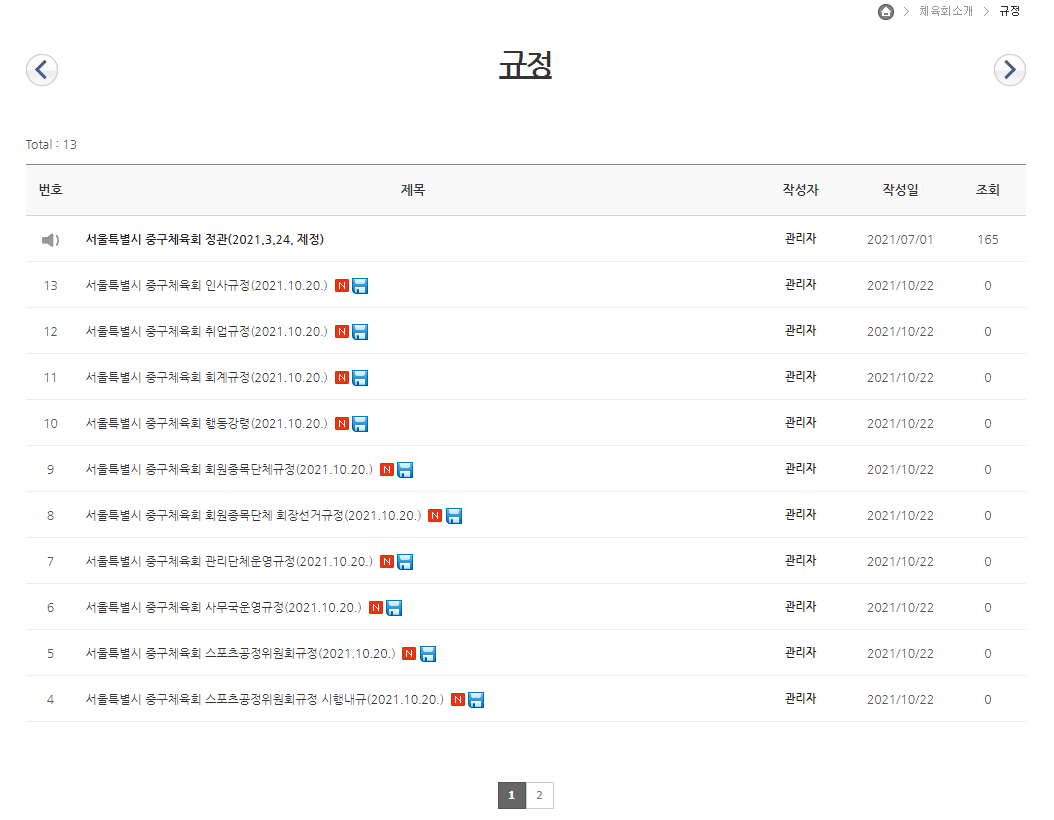The width and height of the screenshot is (1054, 820).
Task: Click the home icon in breadcrumb
Action: pos(886,12)
